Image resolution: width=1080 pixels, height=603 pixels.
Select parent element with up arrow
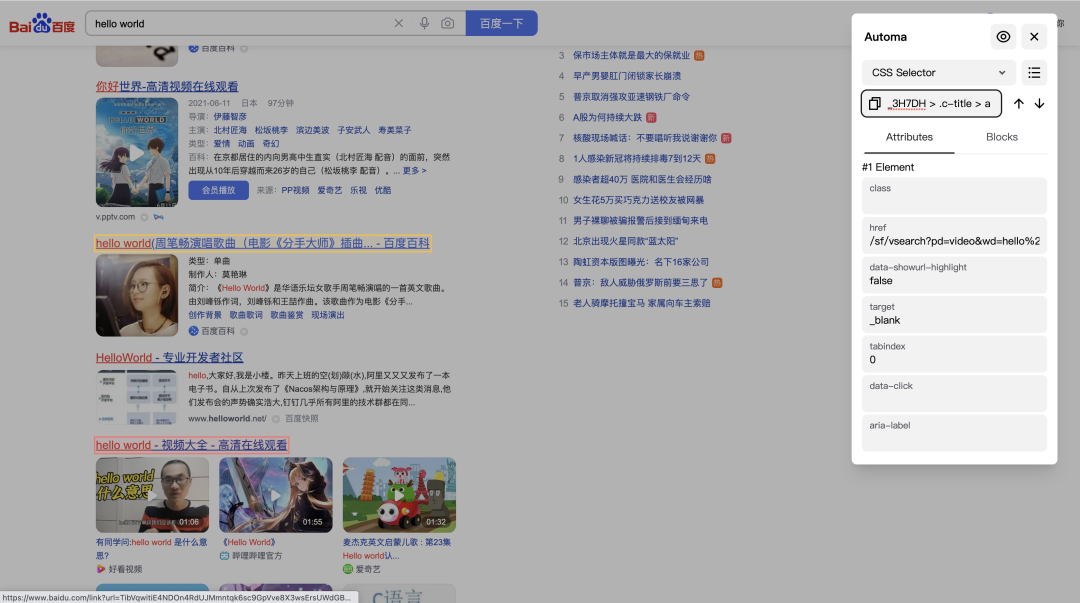click(1018, 103)
